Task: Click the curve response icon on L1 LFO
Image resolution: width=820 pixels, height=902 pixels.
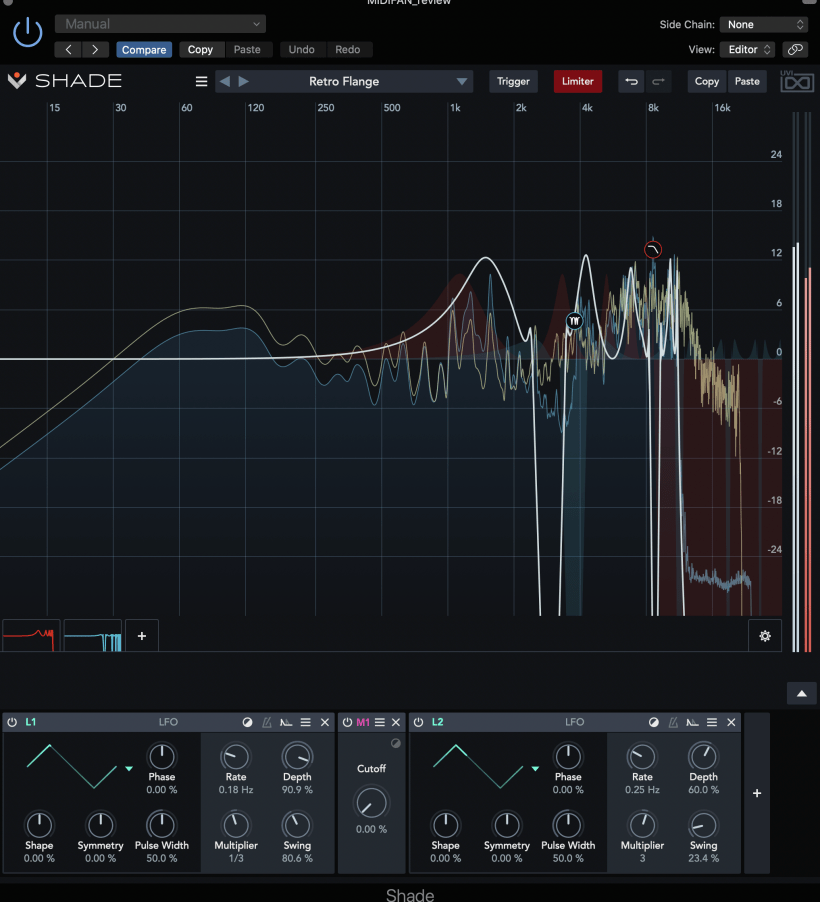Action: click(287, 722)
